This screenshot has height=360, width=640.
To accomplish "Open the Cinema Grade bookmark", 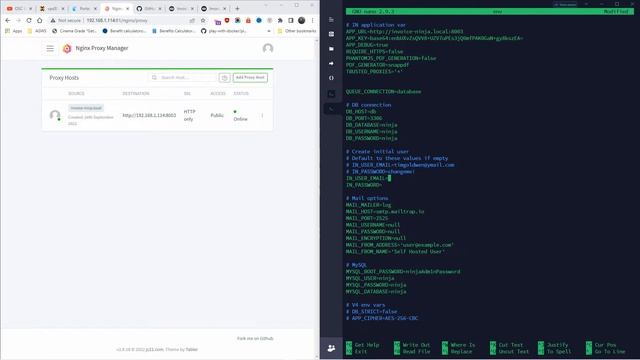I will pyautogui.click(x=74, y=31).
